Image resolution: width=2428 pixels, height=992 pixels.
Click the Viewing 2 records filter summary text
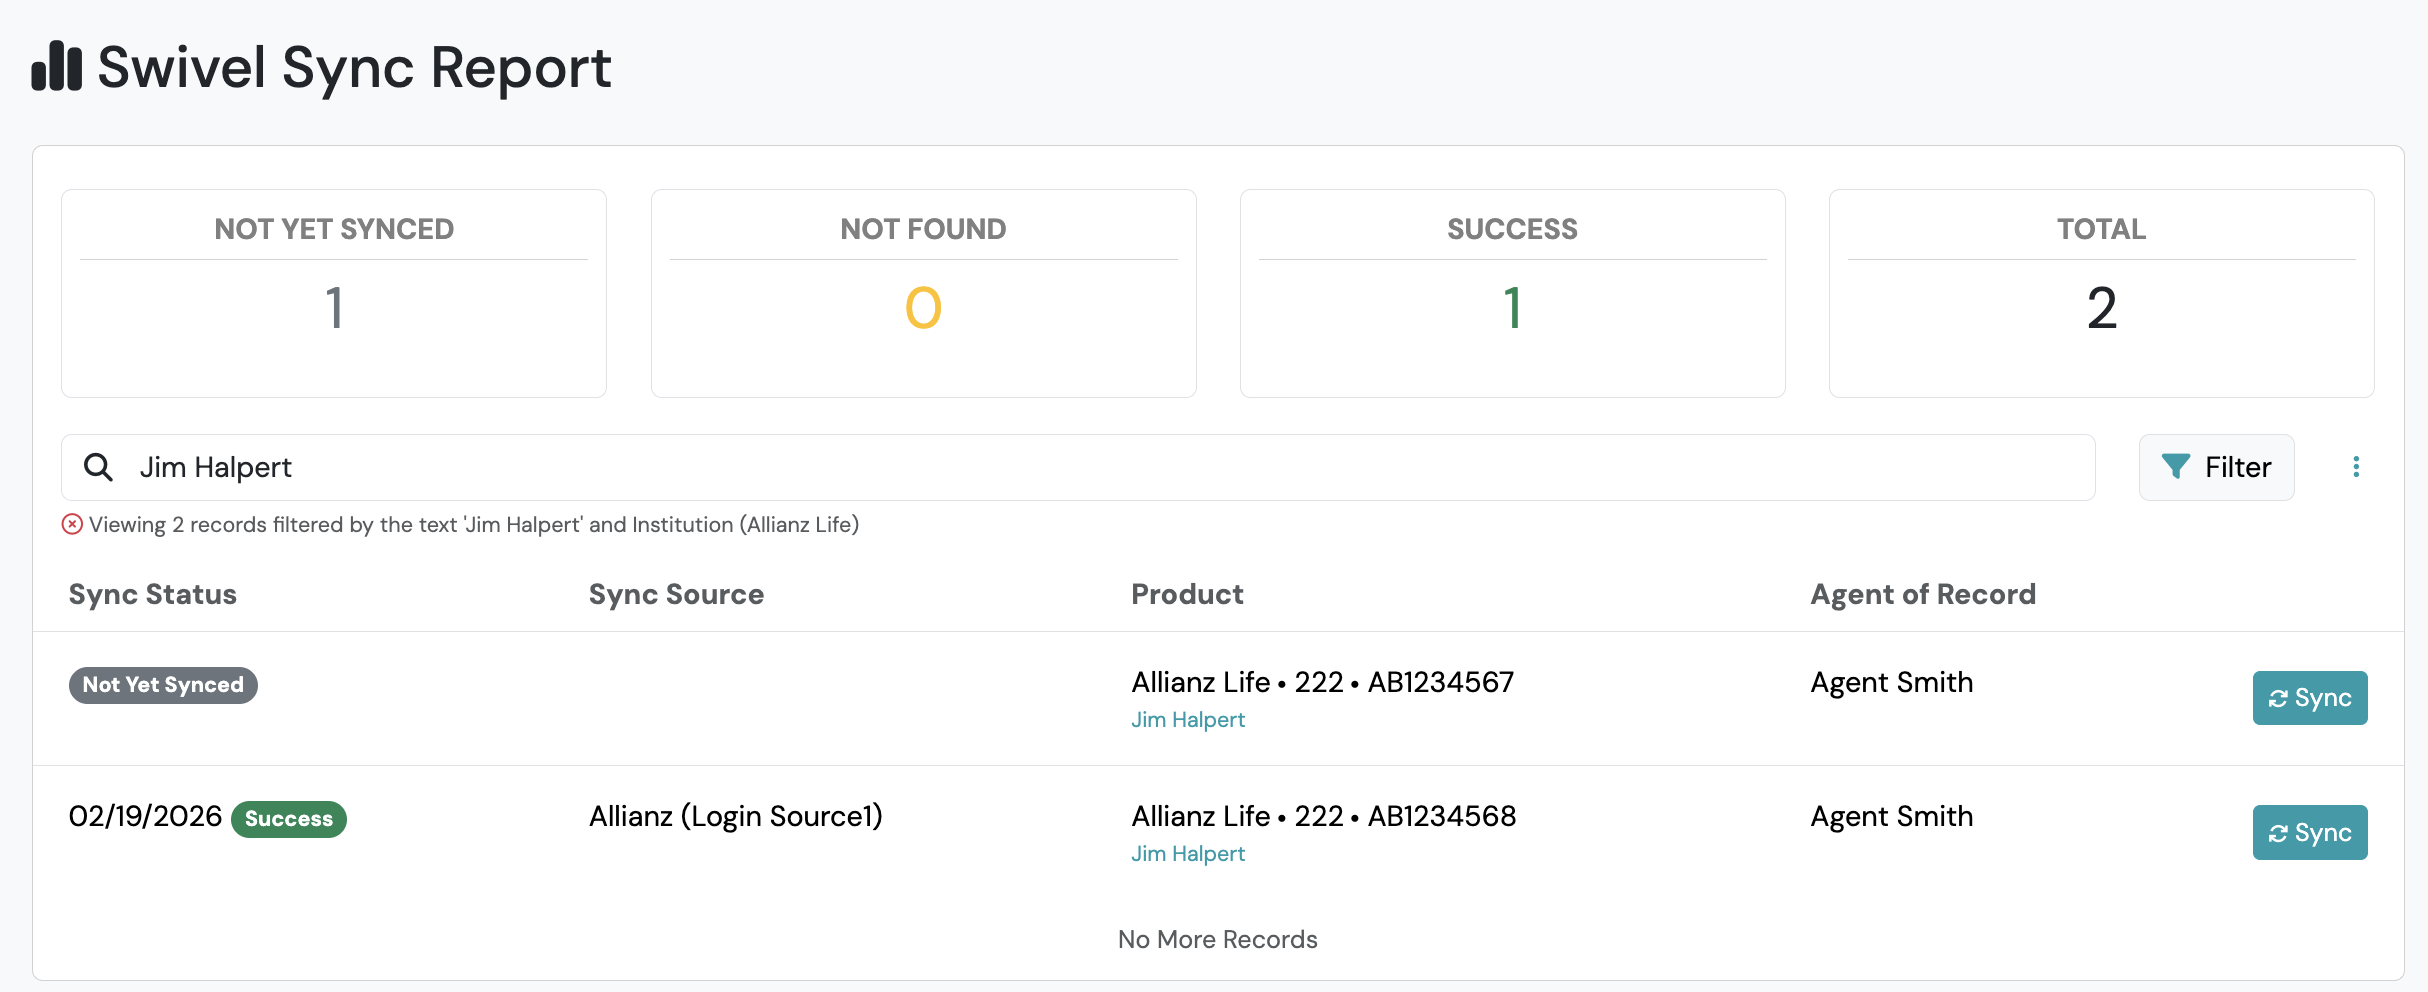474,524
